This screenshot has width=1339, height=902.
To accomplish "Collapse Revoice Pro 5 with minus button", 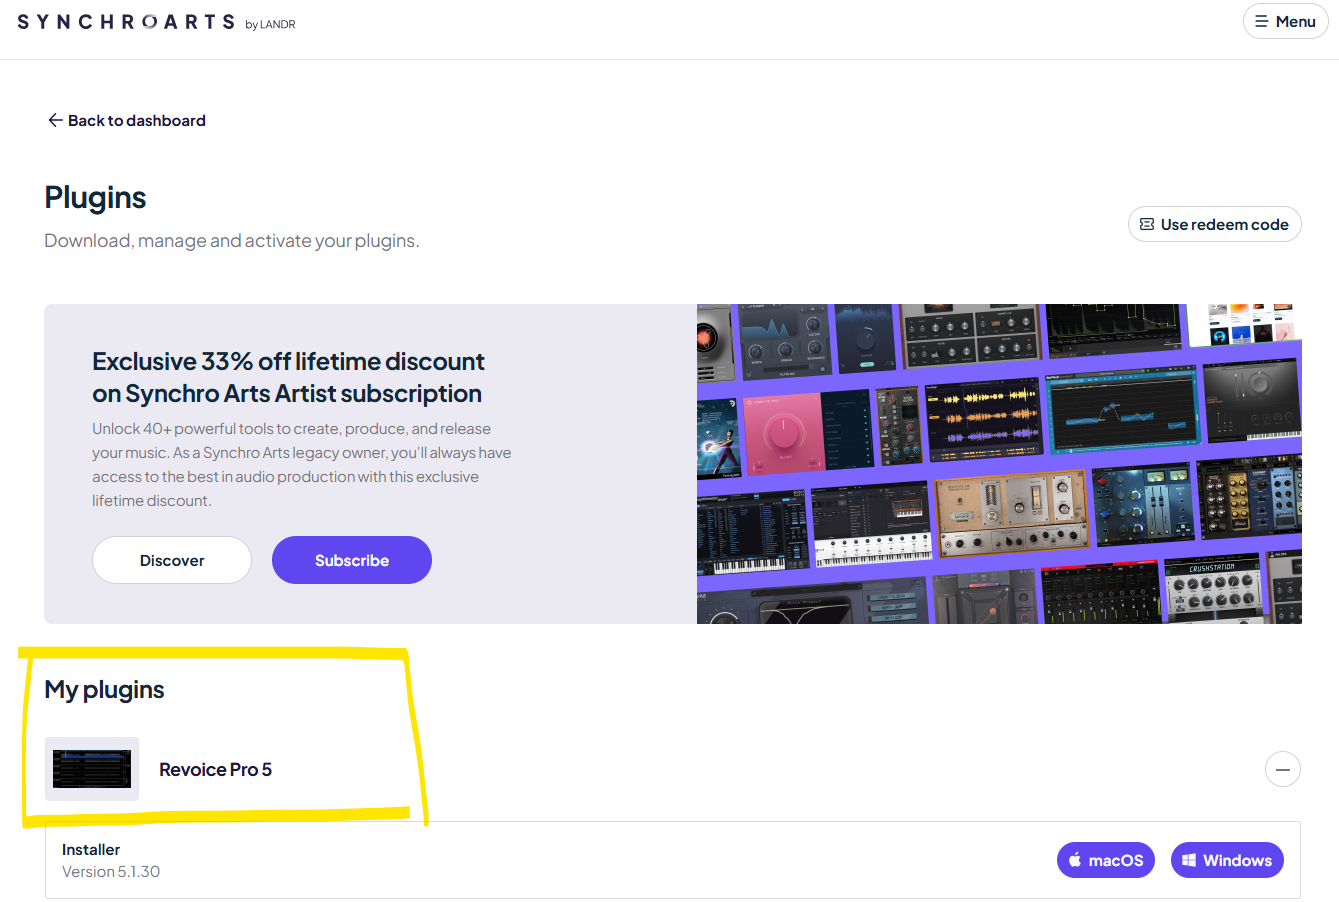I will coord(1282,769).
